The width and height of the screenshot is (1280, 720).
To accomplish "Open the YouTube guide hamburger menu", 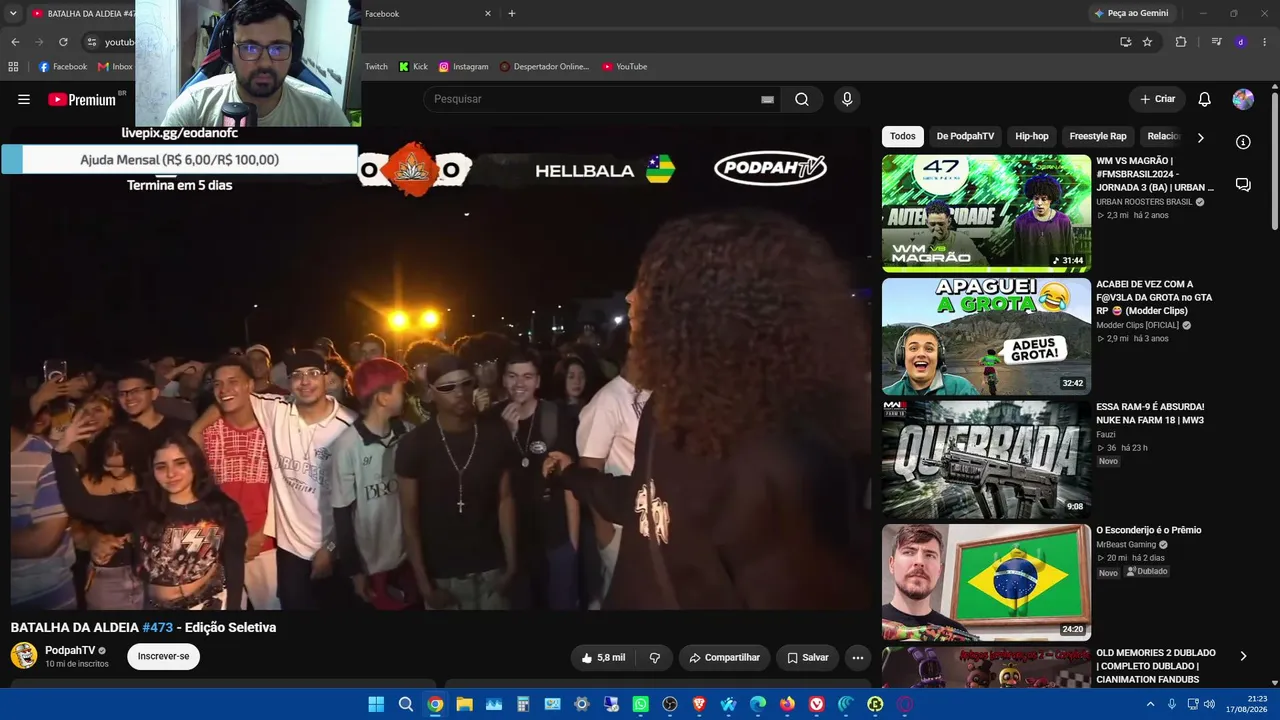I will click(24, 99).
